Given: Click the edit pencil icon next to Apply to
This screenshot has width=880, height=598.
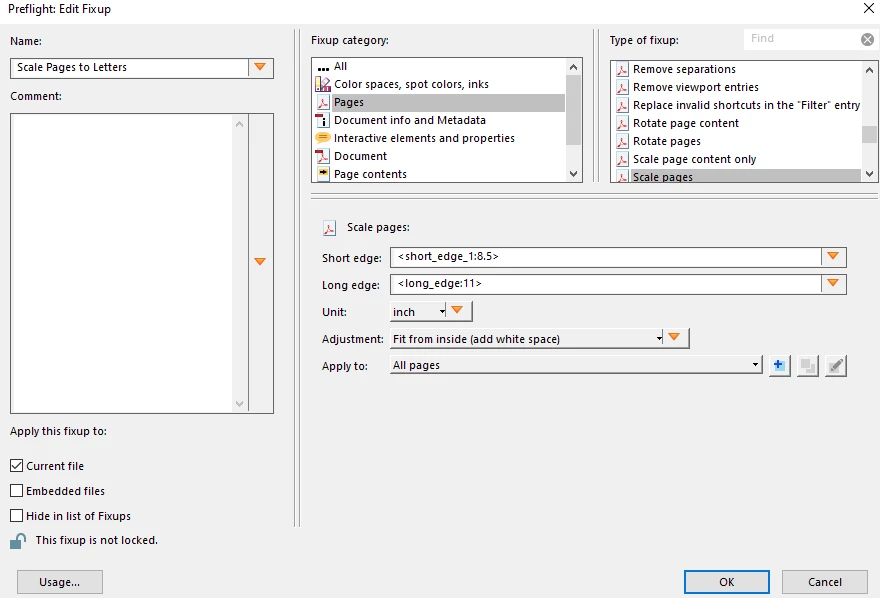Looking at the screenshot, I should point(836,366).
